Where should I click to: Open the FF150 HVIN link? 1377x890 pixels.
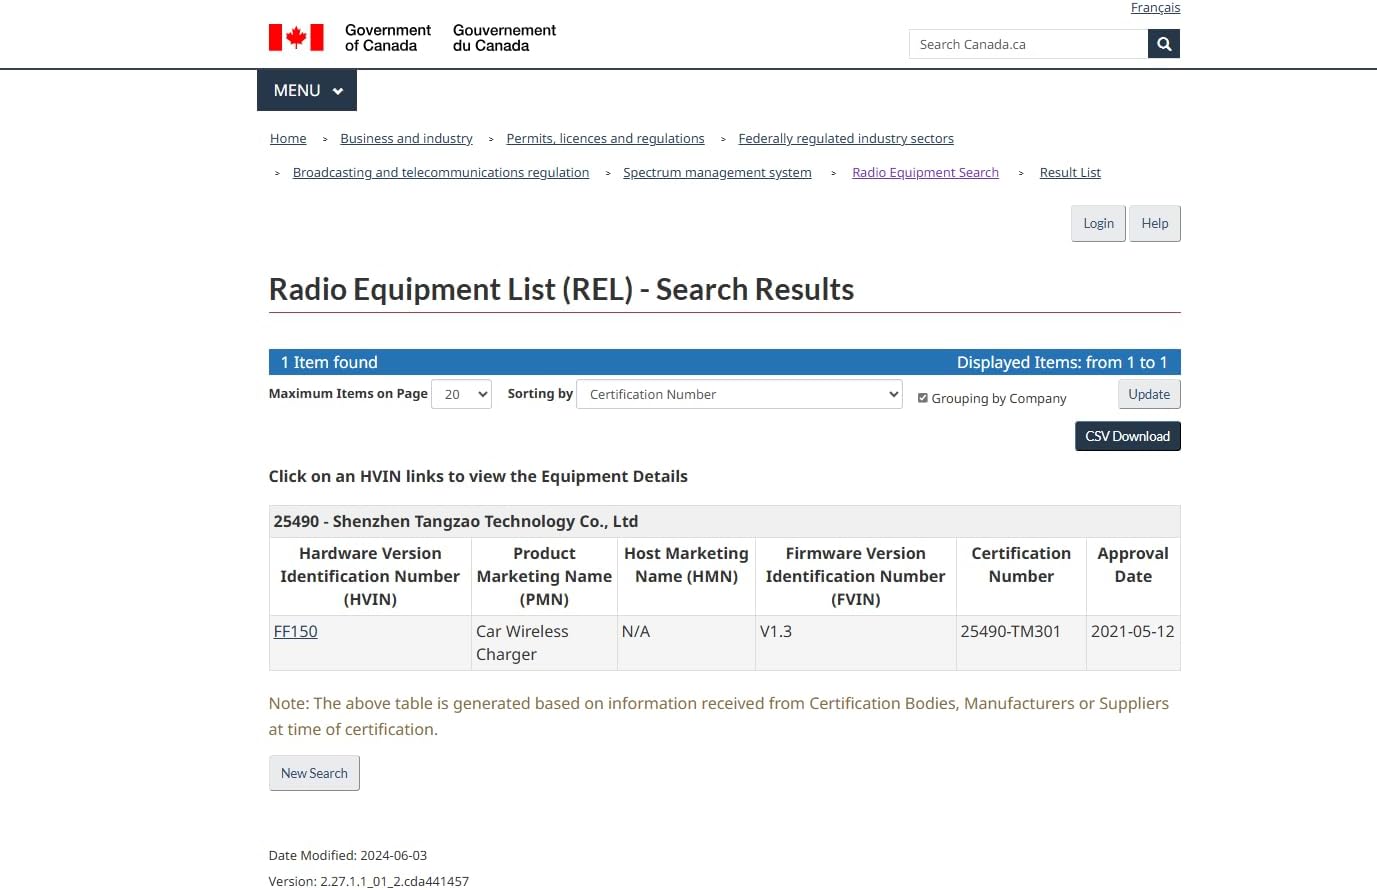[295, 632]
